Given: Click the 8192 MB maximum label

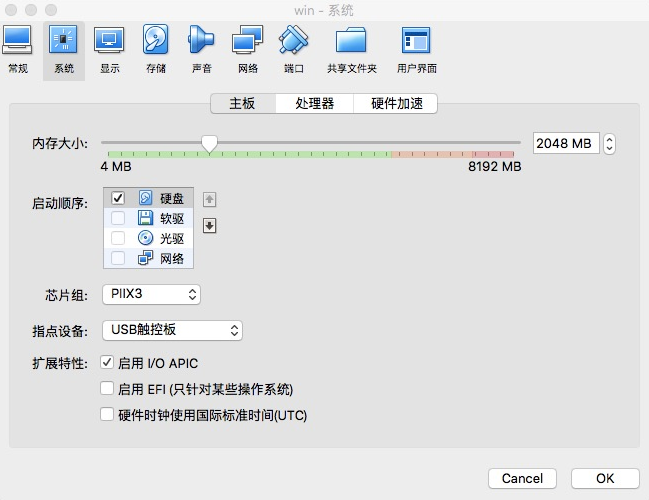Looking at the screenshot, I should click(x=495, y=167).
